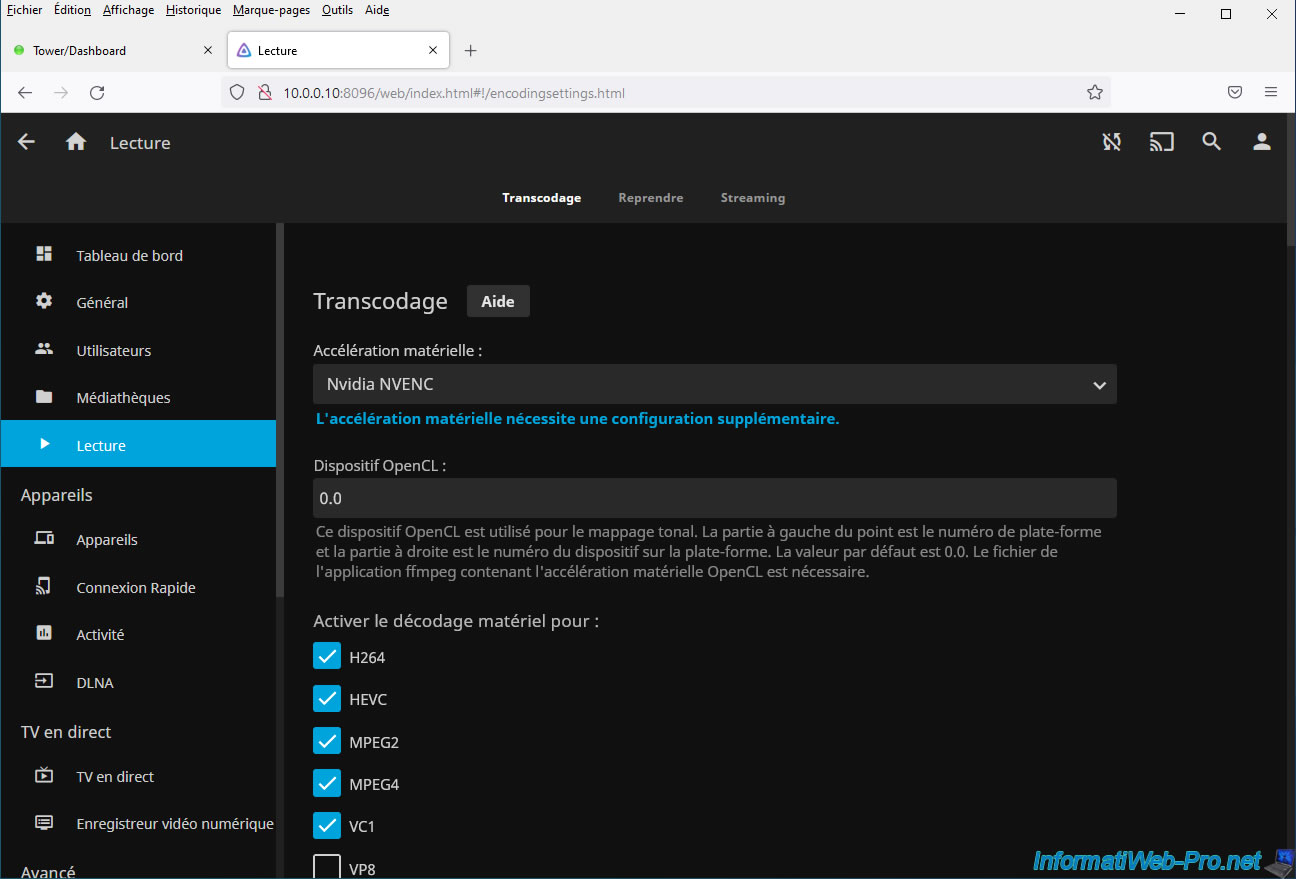Screen dimensions: 1296x879
Task: Click the cast to device icon
Action: [1161, 142]
